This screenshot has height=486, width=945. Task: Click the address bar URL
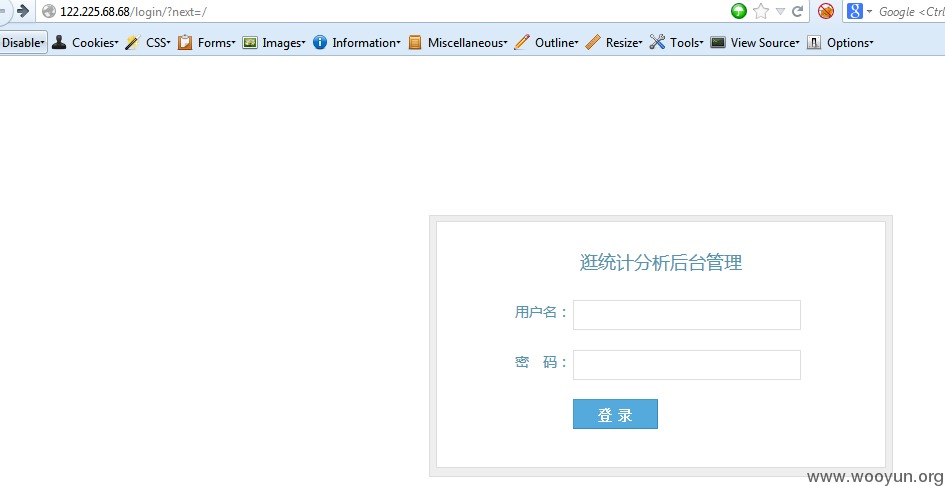(x=133, y=11)
